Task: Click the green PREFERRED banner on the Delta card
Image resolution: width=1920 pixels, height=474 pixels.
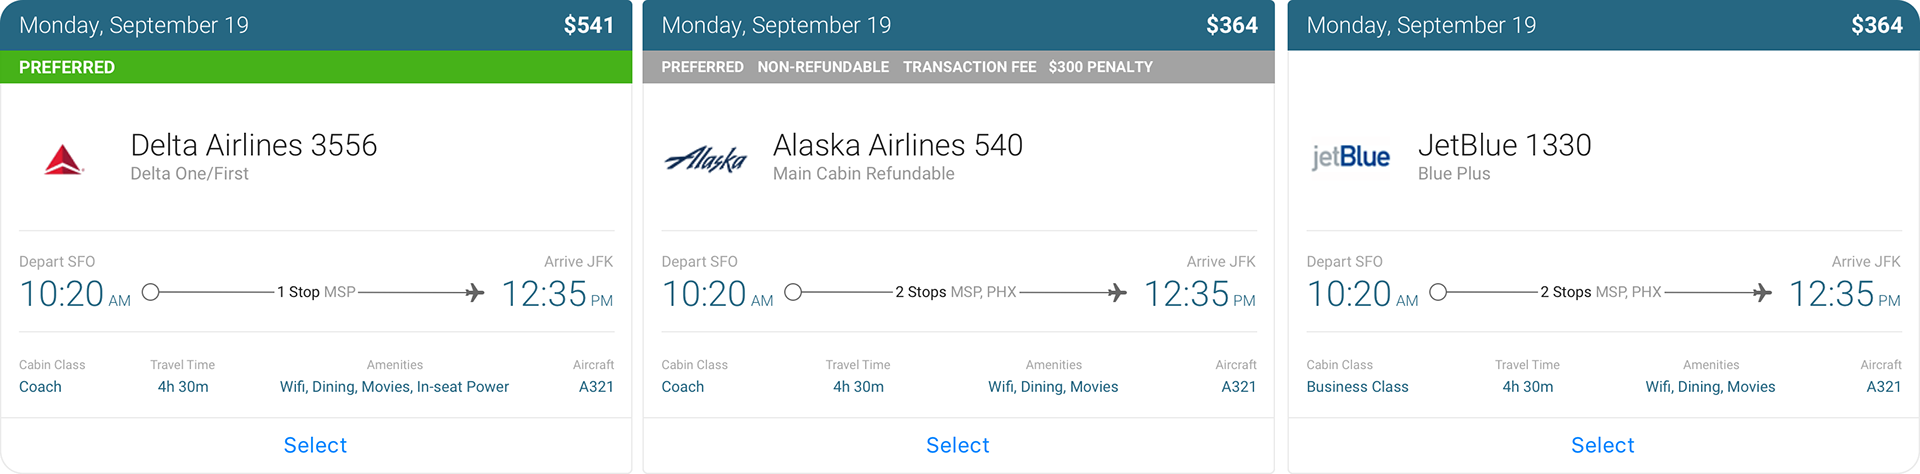Action: [316, 67]
